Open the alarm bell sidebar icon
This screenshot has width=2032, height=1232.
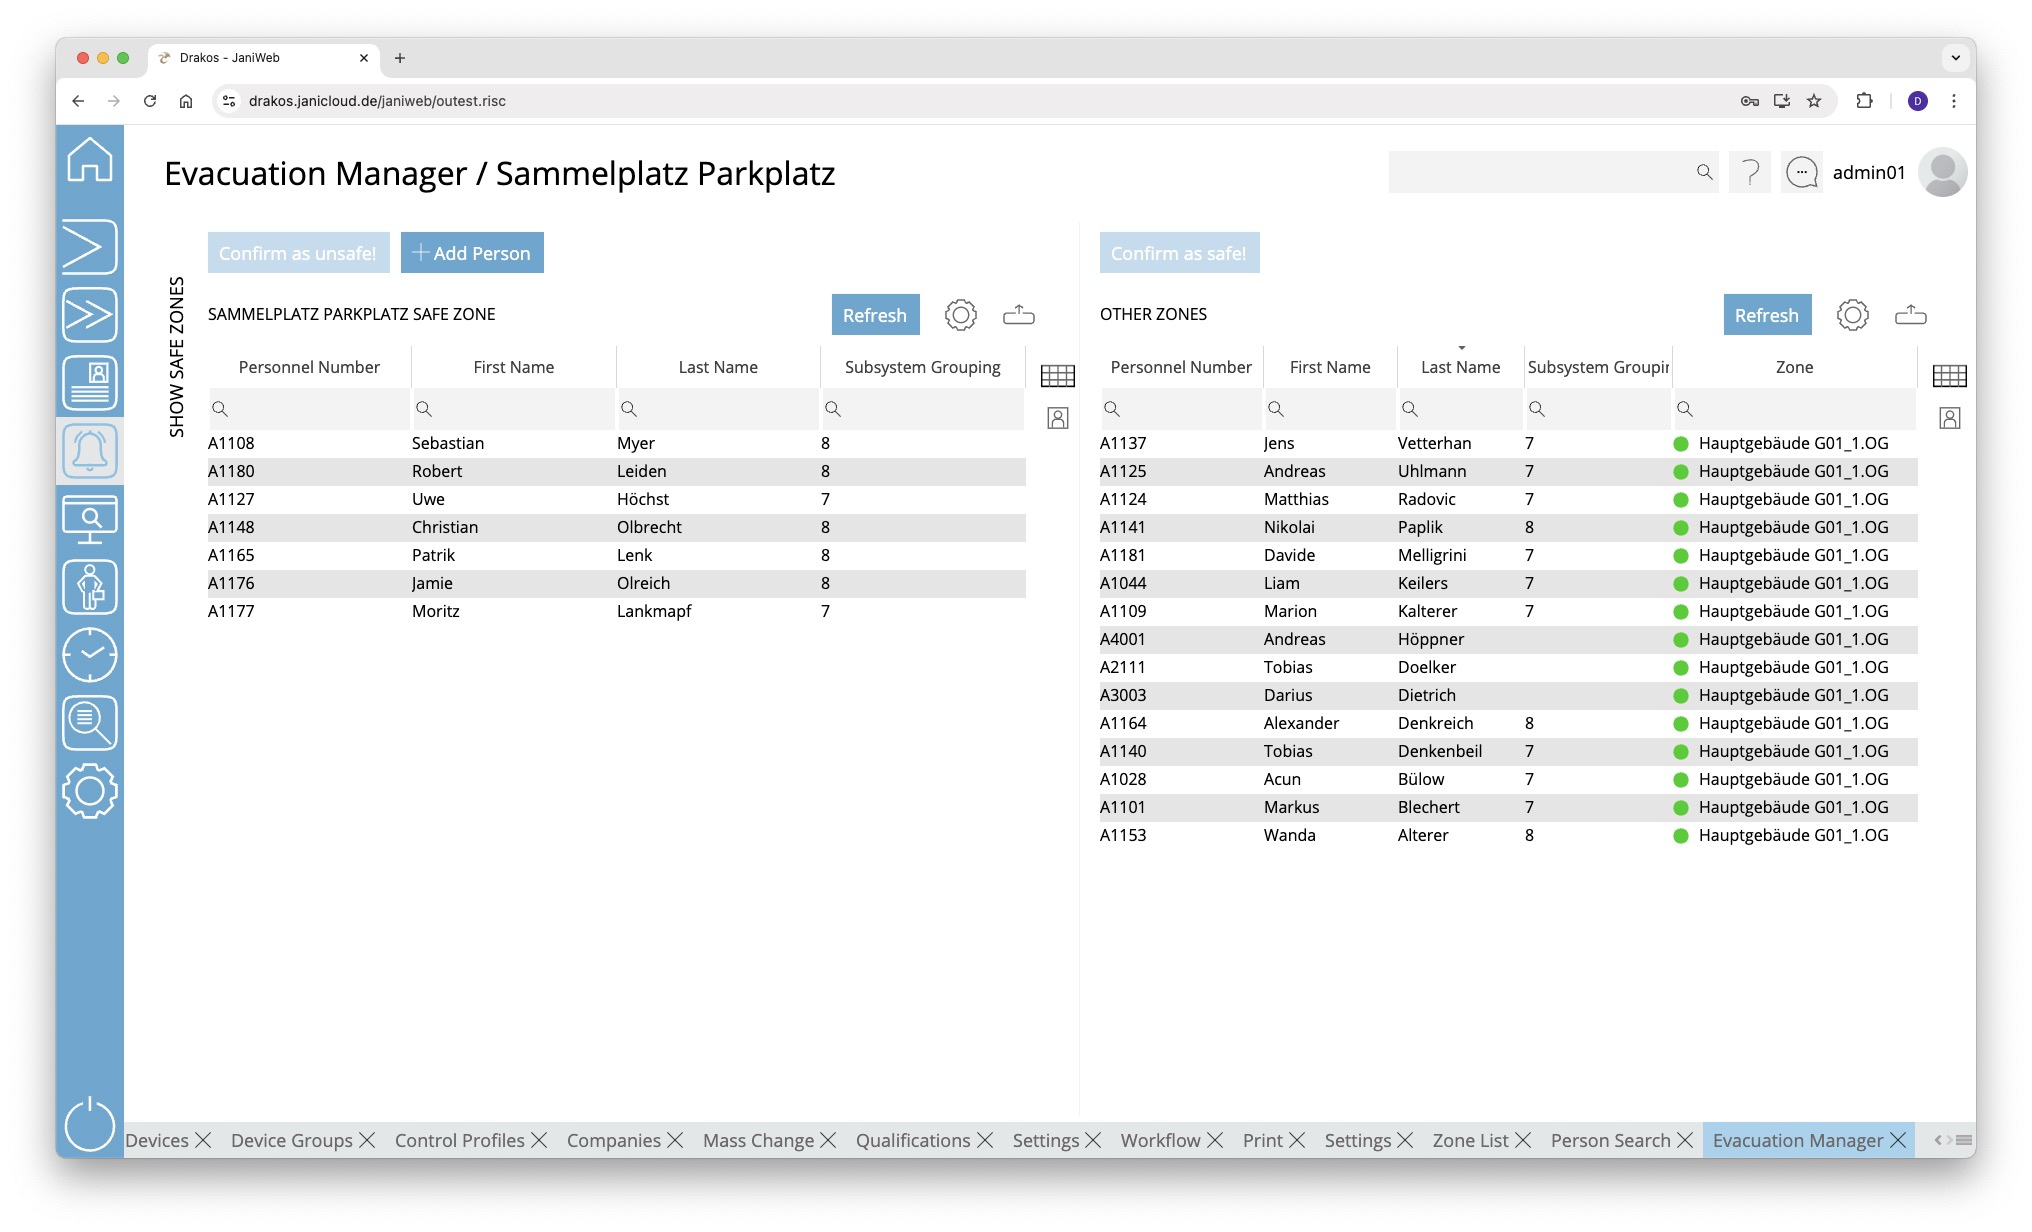coord(90,451)
